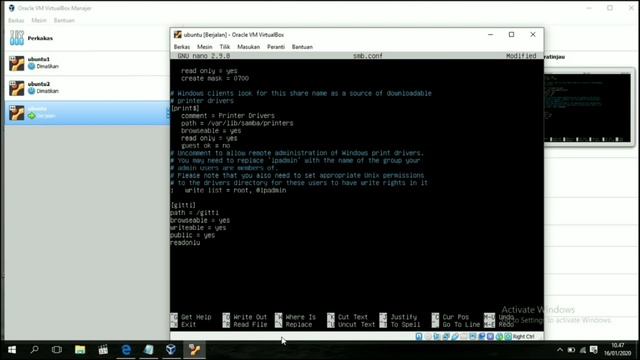Click 'write list = root, @lpadmin' line
640x360 pixels.
(x=235, y=191)
